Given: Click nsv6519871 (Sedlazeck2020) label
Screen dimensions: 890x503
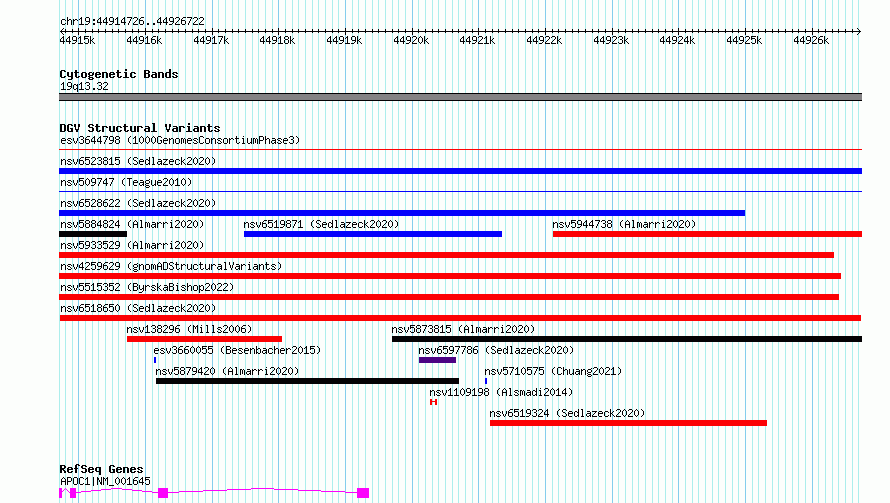Looking at the screenshot, I should (321, 224).
